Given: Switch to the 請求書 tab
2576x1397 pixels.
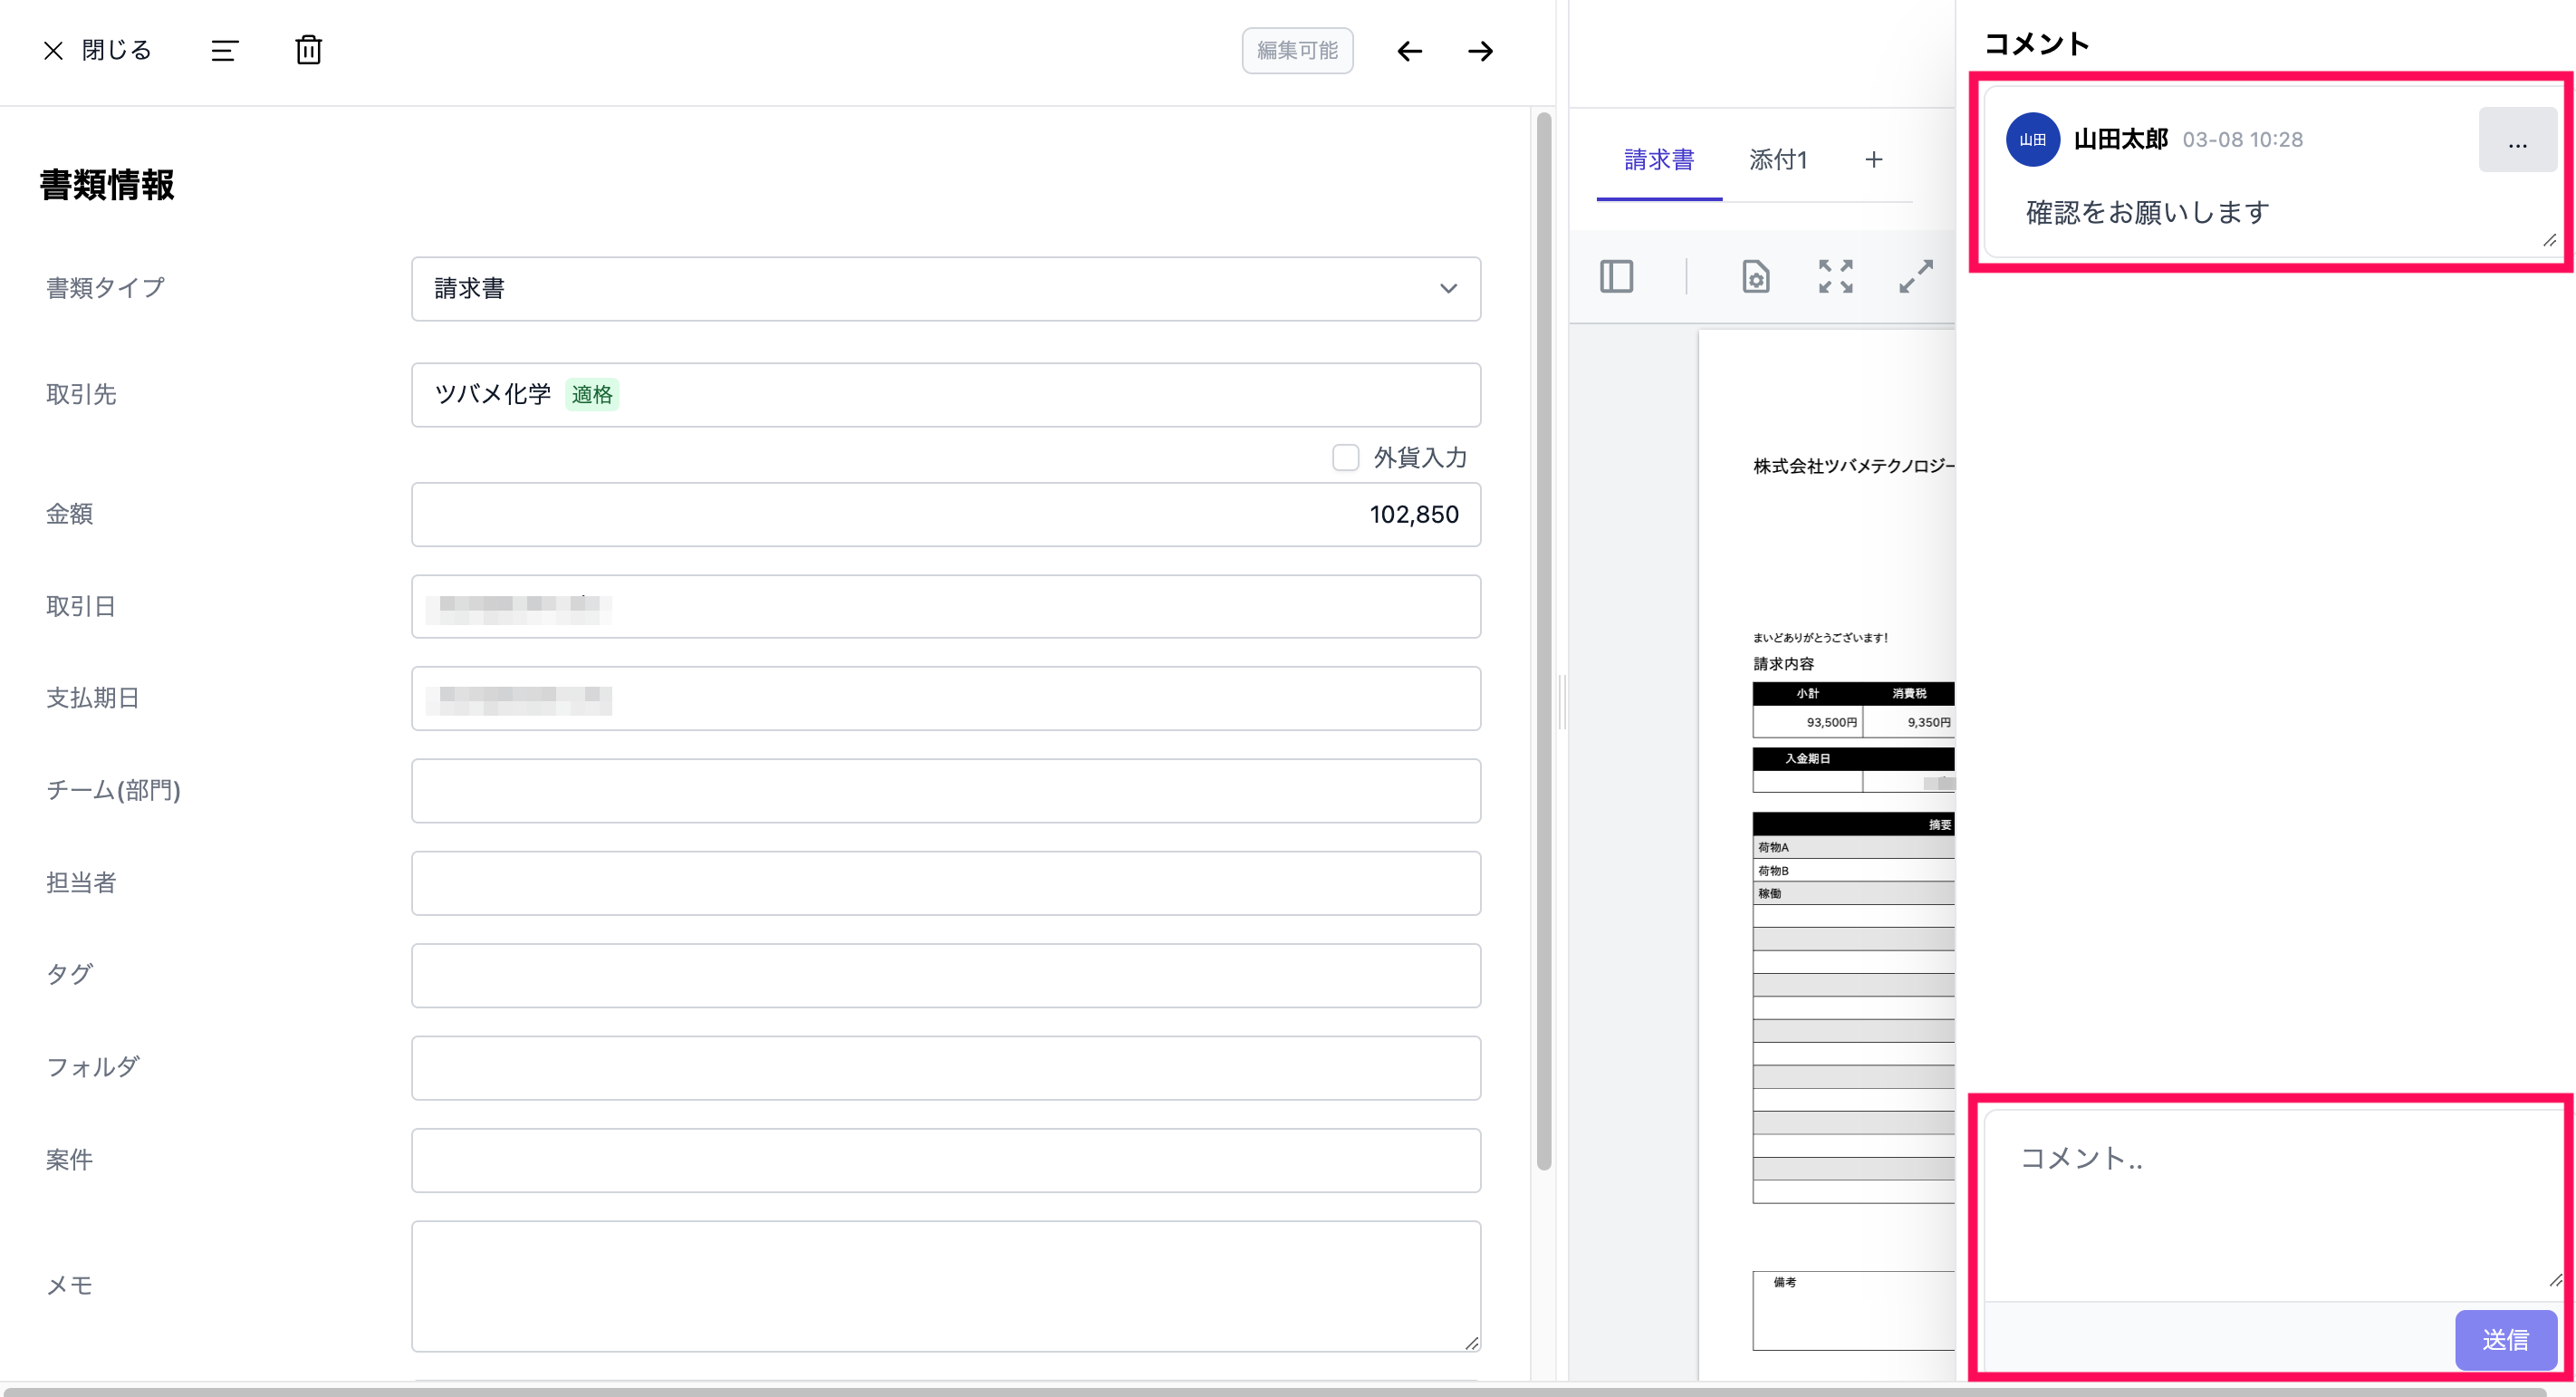Looking at the screenshot, I should (x=1658, y=160).
